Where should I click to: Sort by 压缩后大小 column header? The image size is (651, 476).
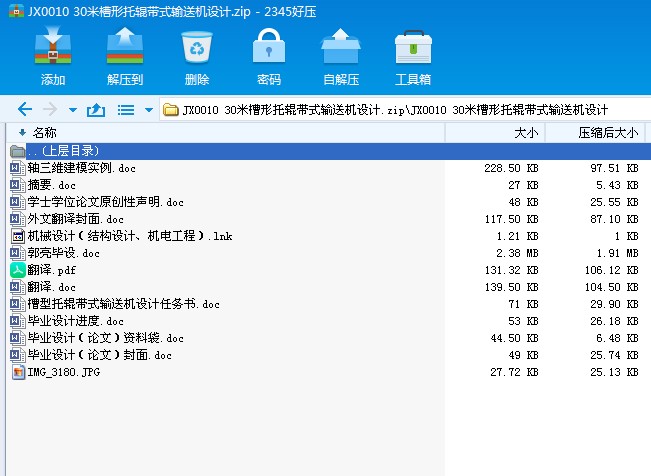(607, 132)
